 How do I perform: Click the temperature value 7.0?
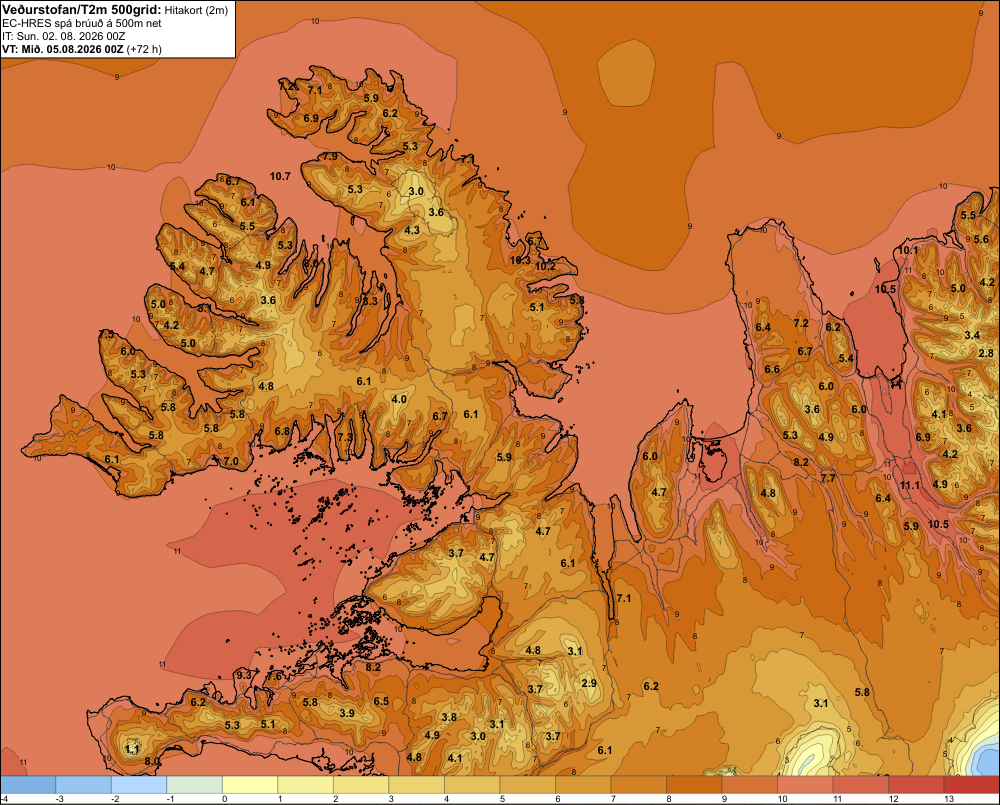(x=231, y=461)
